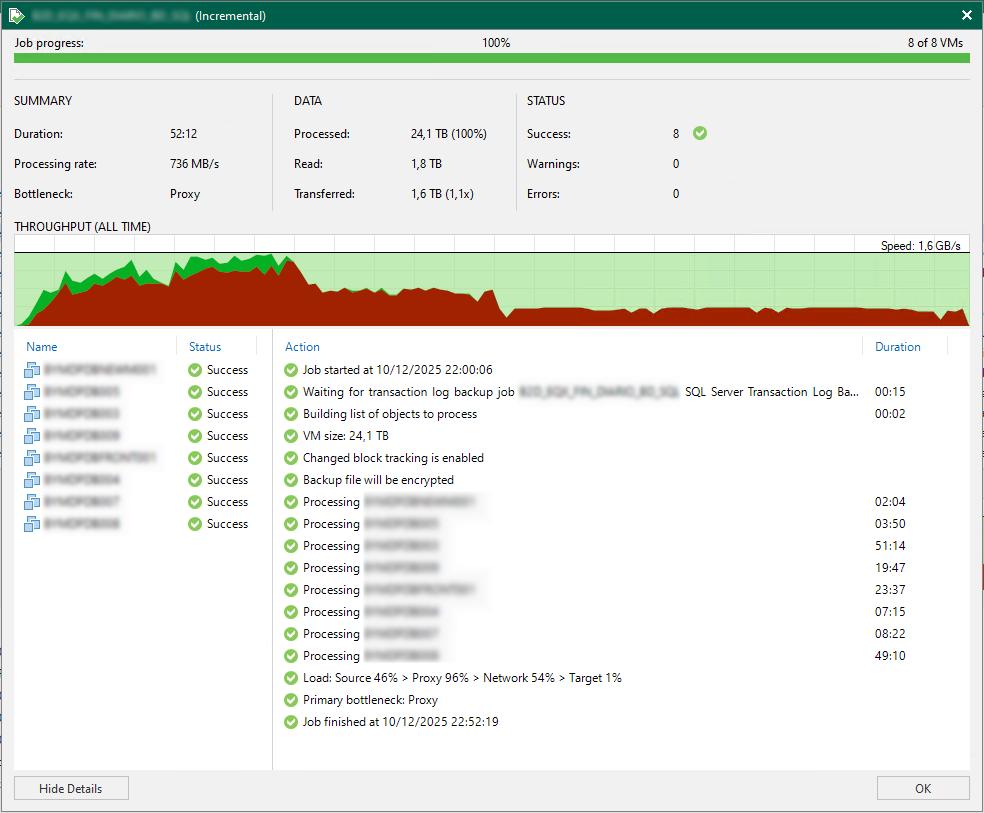The width and height of the screenshot is (984, 813).
Task: Click the Veeam job icon in title bar
Action: pos(16,15)
